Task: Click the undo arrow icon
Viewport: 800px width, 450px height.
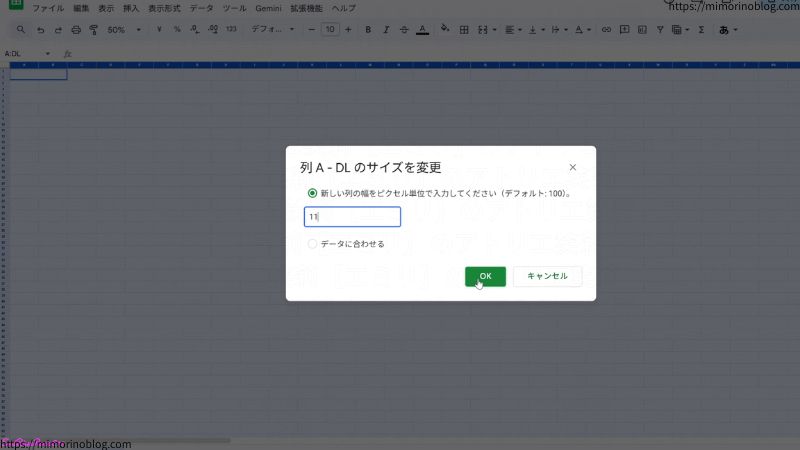Action: pos(40,30)
